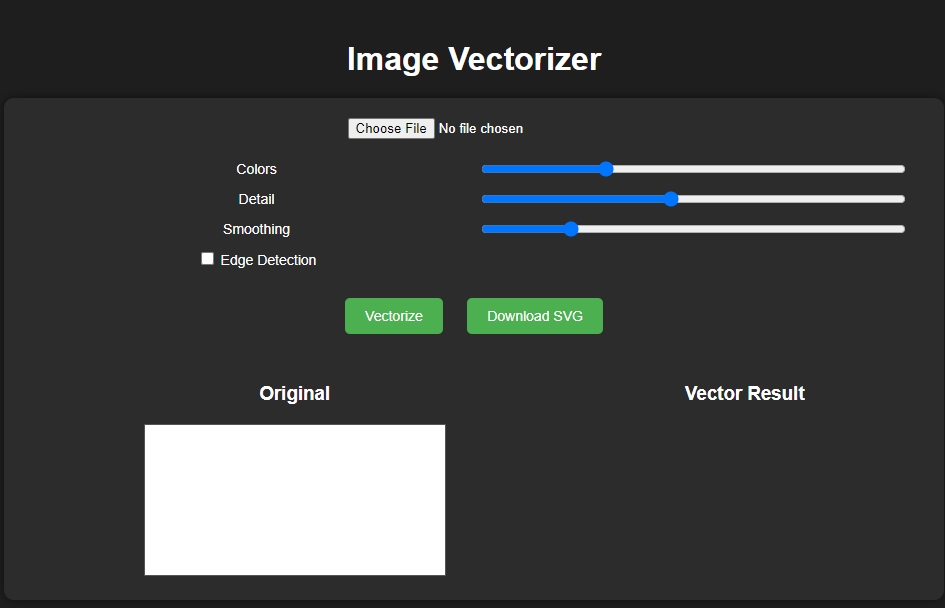Click the Colors slider handle
This screenshot has height=608, width=945.
606,169
